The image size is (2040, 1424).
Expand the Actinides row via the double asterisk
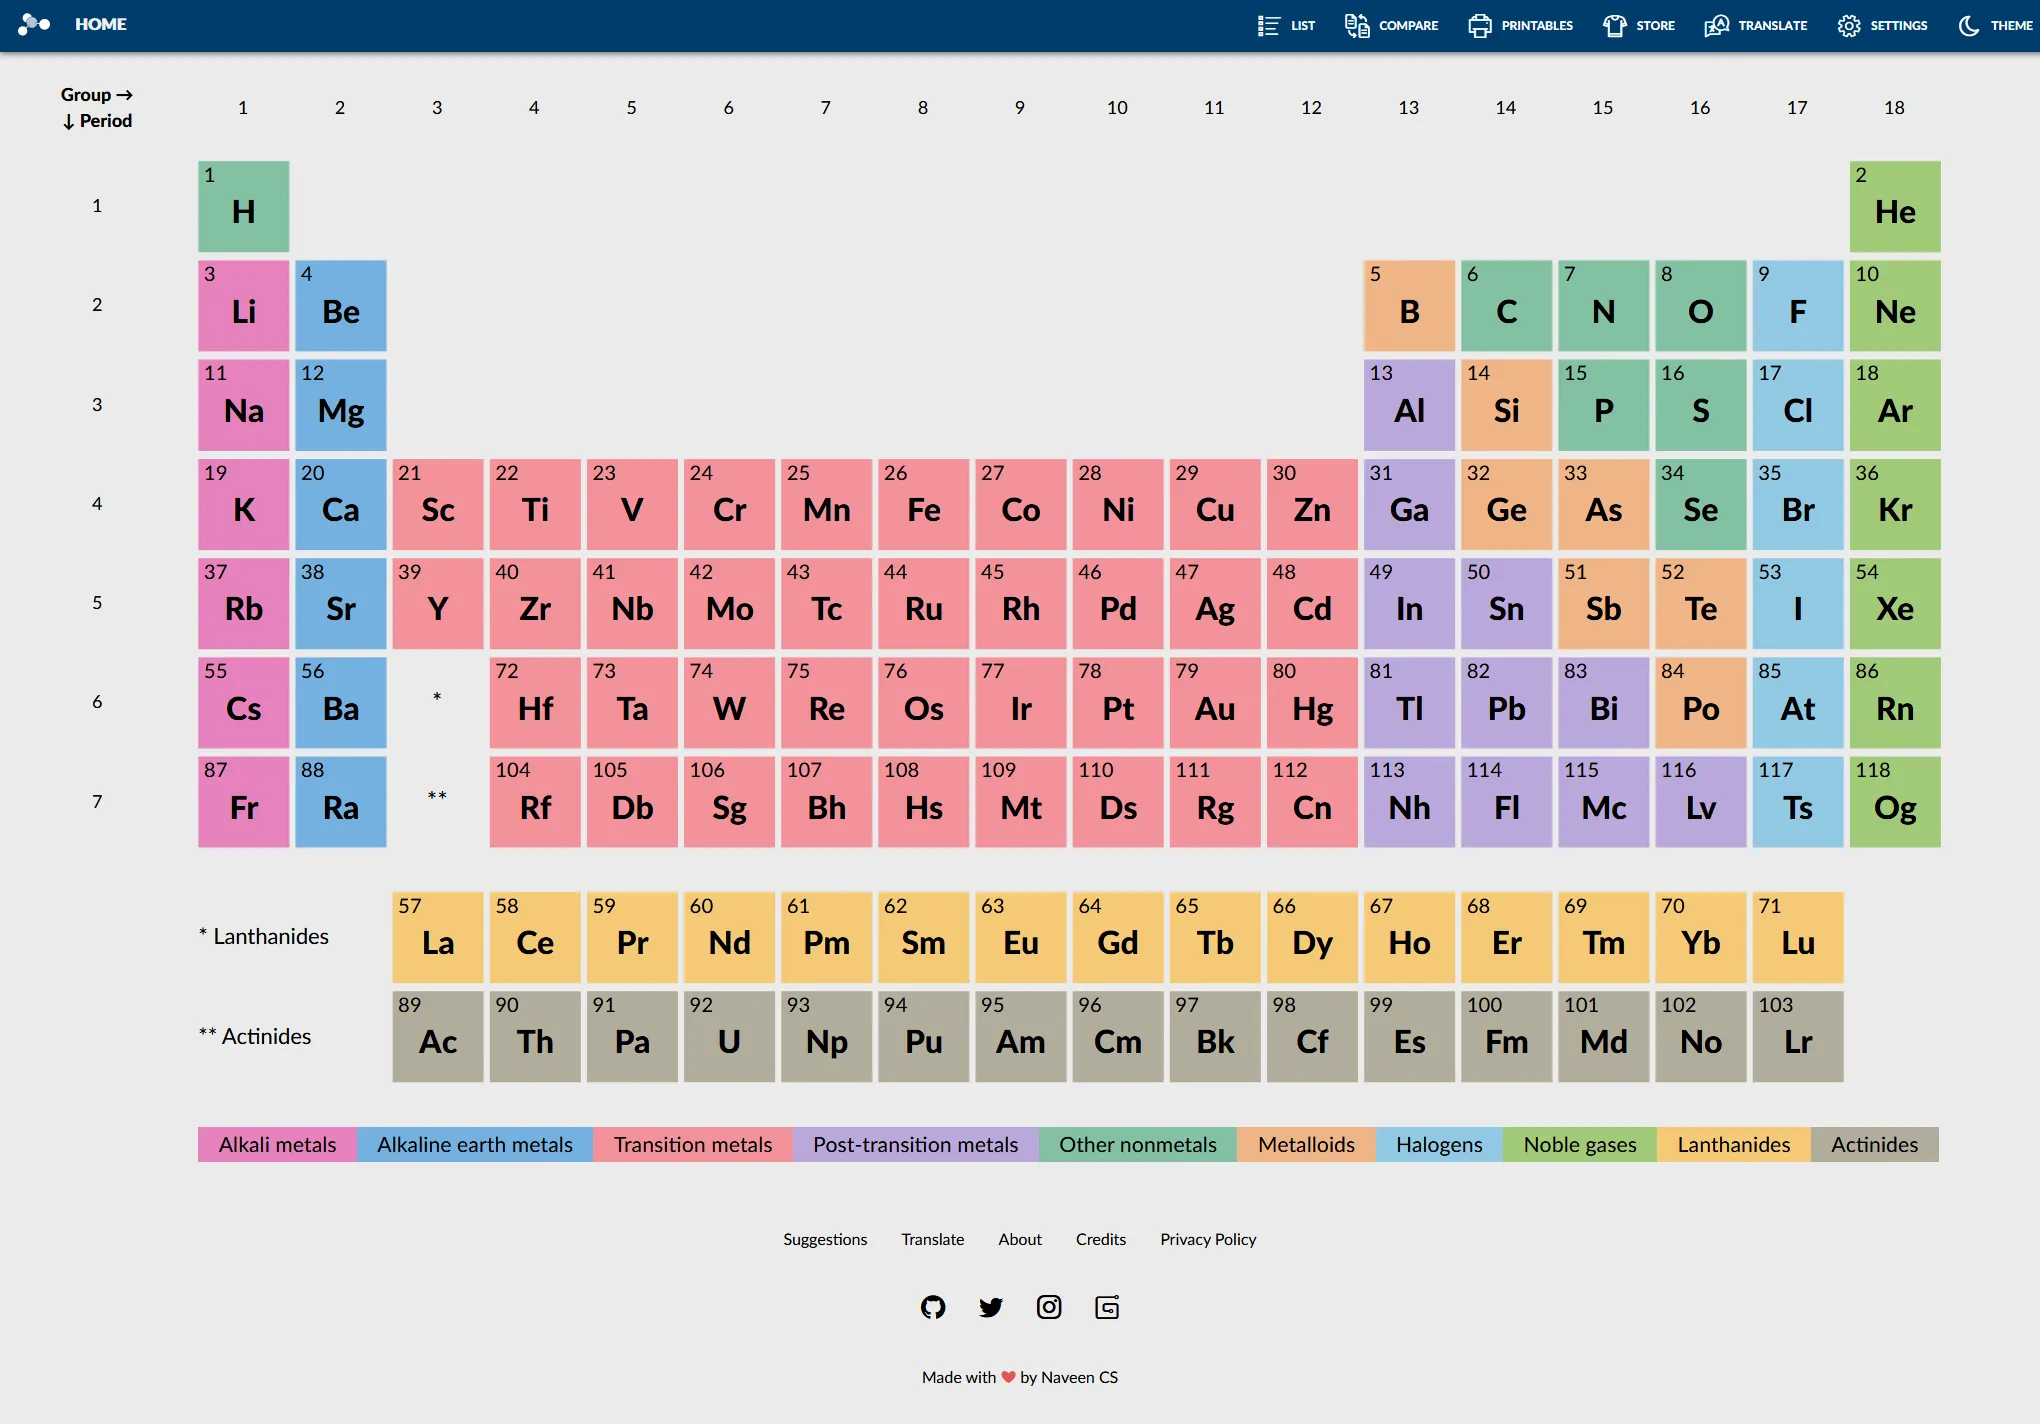(437, 795)
